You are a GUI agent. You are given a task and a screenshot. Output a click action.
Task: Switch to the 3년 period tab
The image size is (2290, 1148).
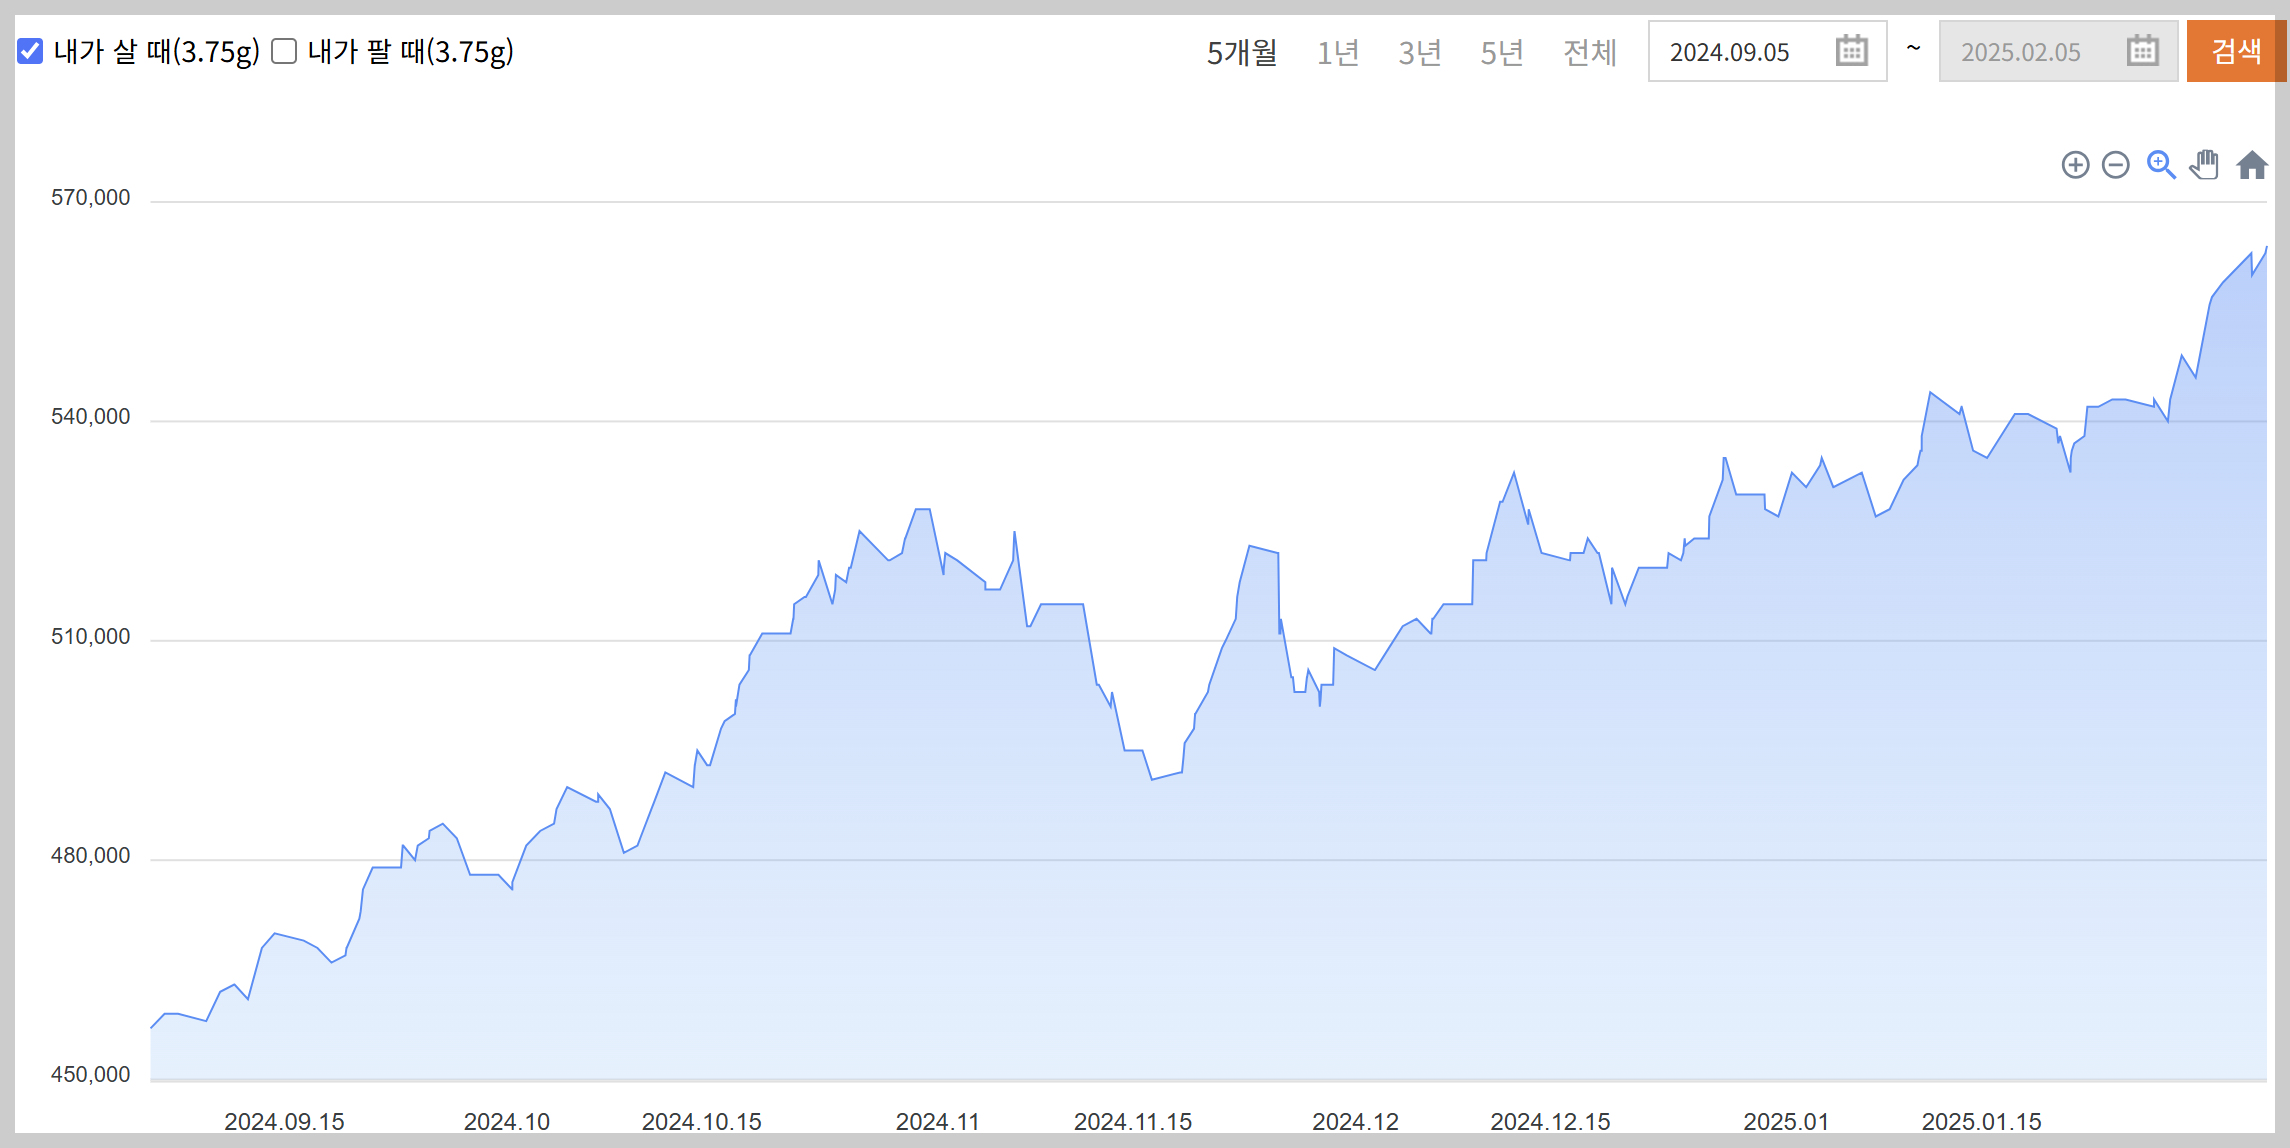click(1419, 52)
